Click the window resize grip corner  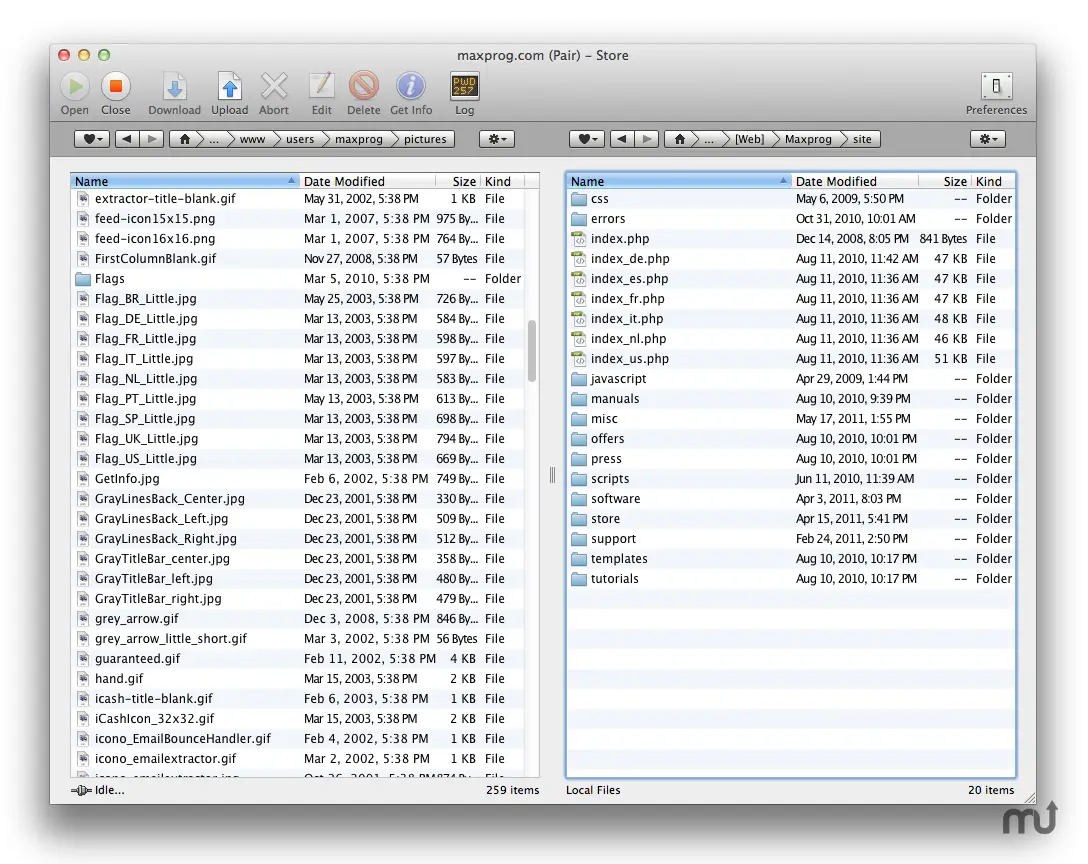(x=1030, y=798)
